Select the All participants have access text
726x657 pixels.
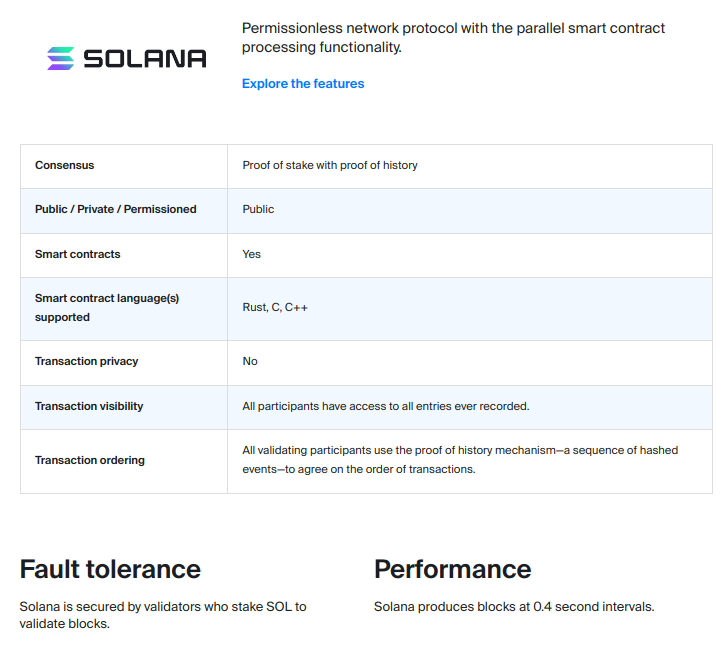(x=386, y=406)
